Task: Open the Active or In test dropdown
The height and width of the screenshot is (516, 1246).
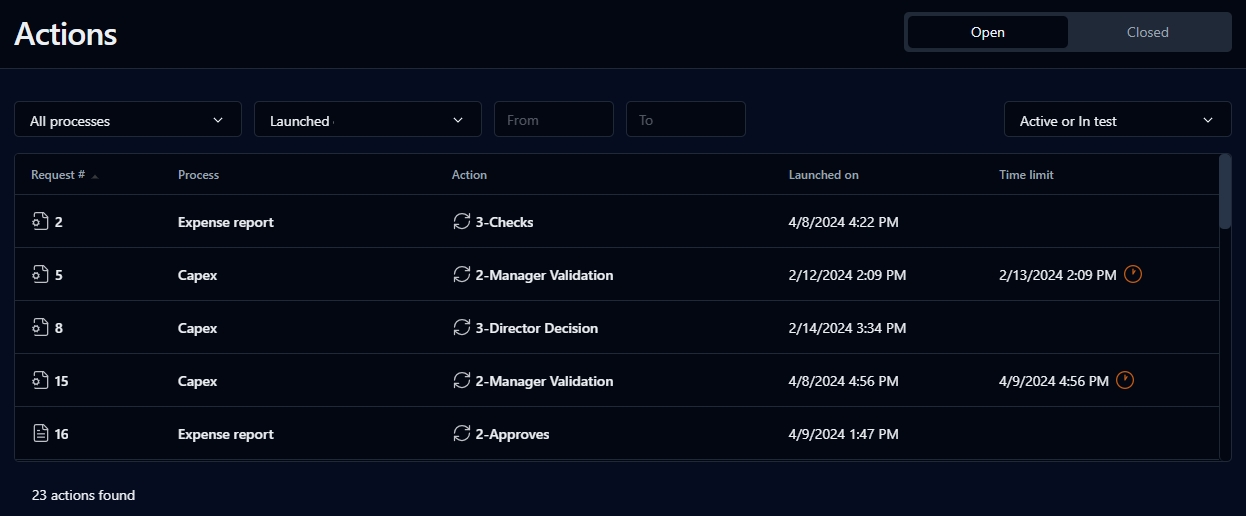Action: click(1117, 120)
